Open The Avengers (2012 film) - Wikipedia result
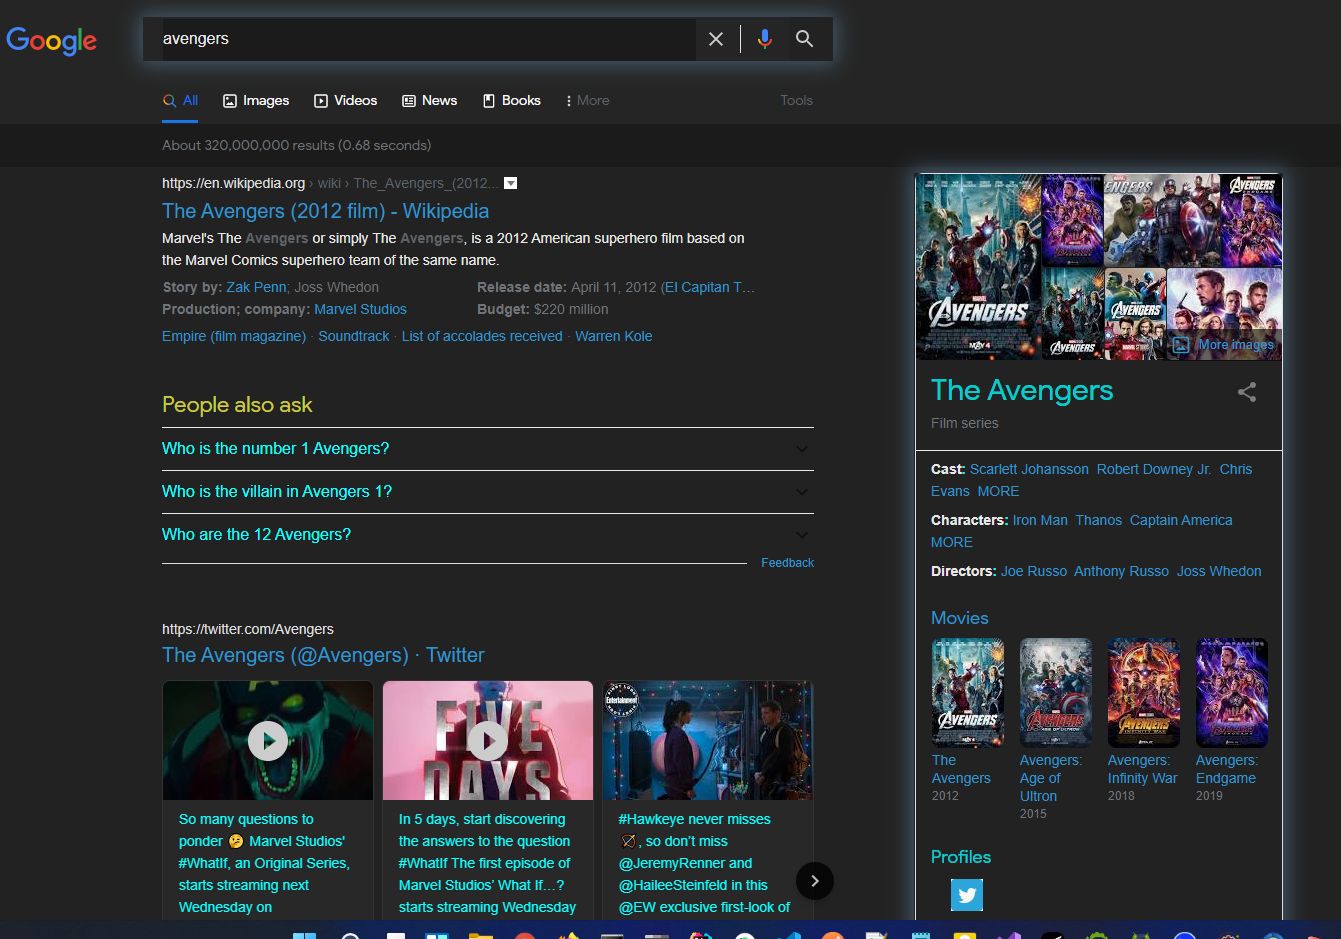The height and width of the screenshot is (939, 1341). pos(326,211)
